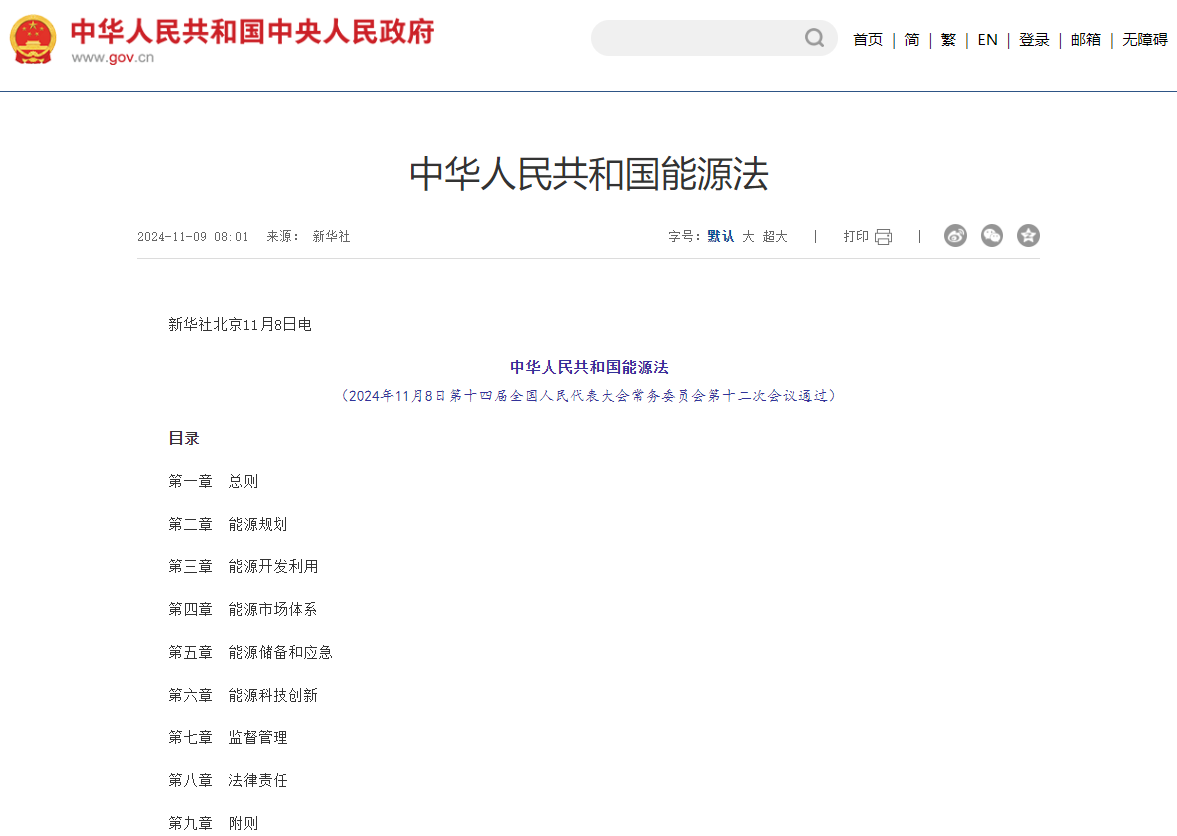
Task: Share the article via the WeChat icon
Action: tap(991, 236)
